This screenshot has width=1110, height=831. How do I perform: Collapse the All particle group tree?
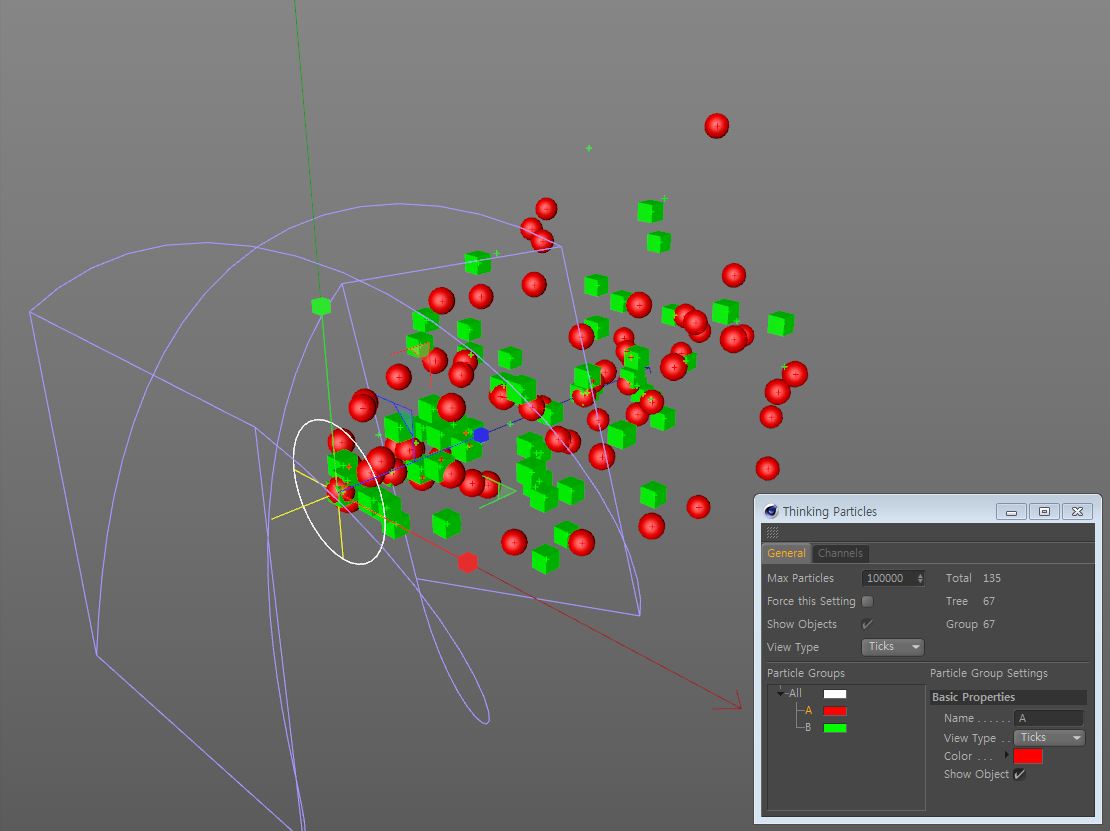[x=781, y=692]
